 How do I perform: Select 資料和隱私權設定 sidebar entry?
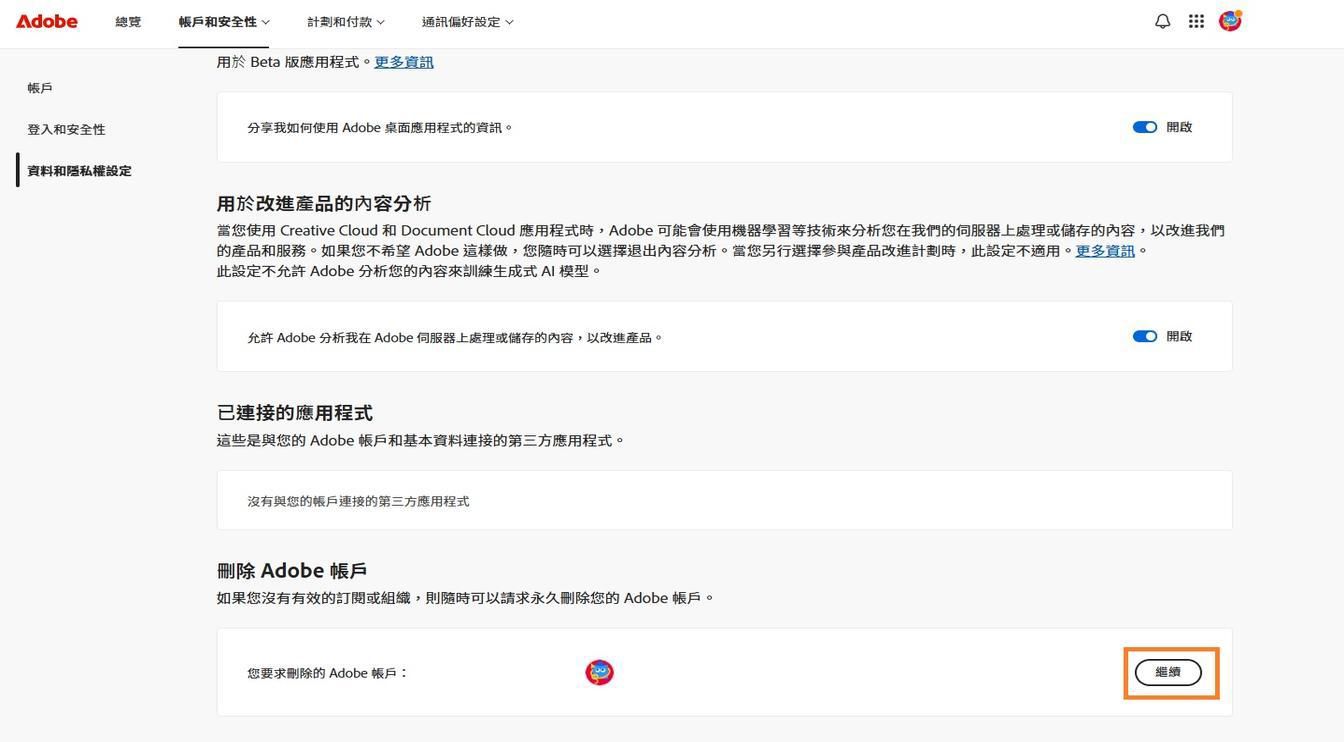click(78, 170)
